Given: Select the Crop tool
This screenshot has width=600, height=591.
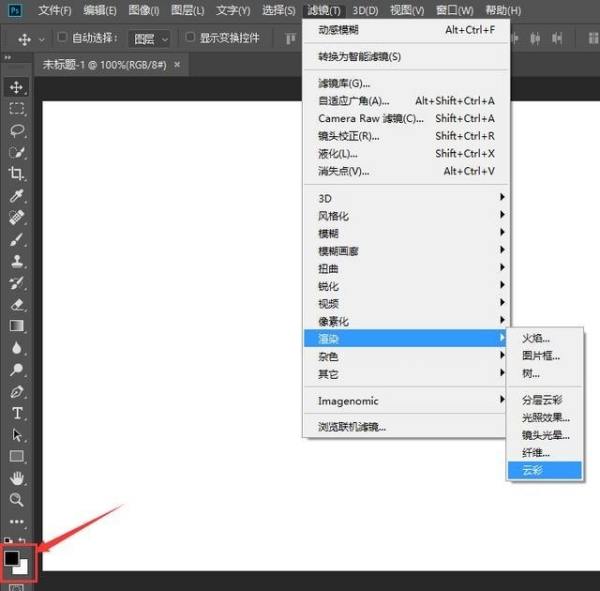Looking at the screenshot, I should [16, 173].
